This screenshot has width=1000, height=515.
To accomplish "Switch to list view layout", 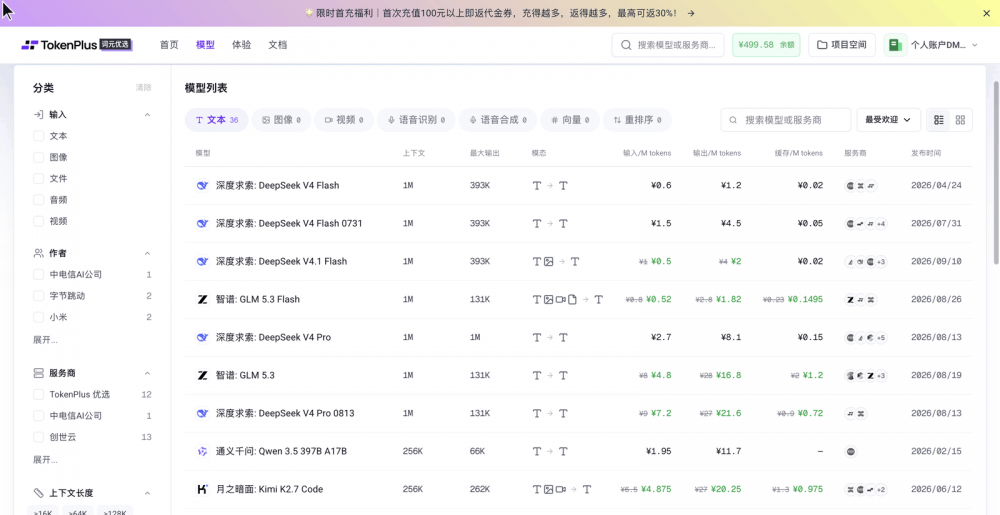I will point(939,120).
